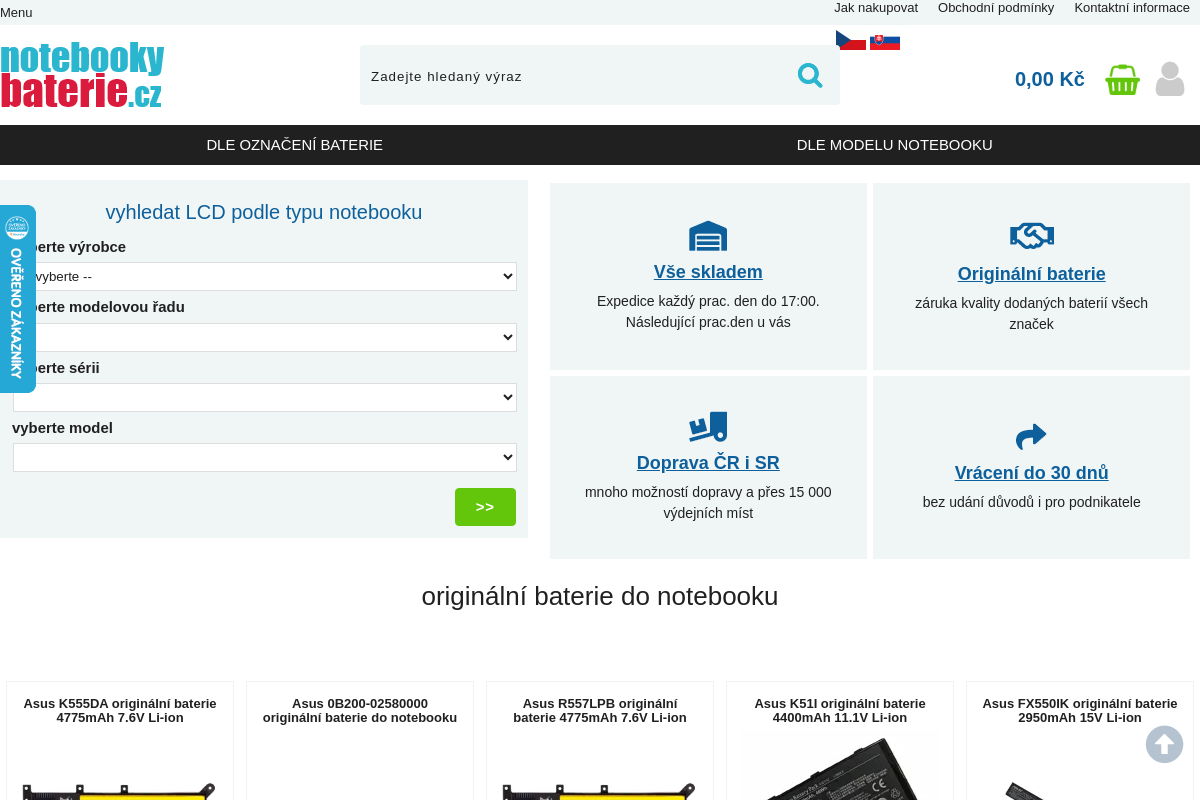
Task: Open the Vrácení do 30 dnů link
Action: [x=1032, y=473]
